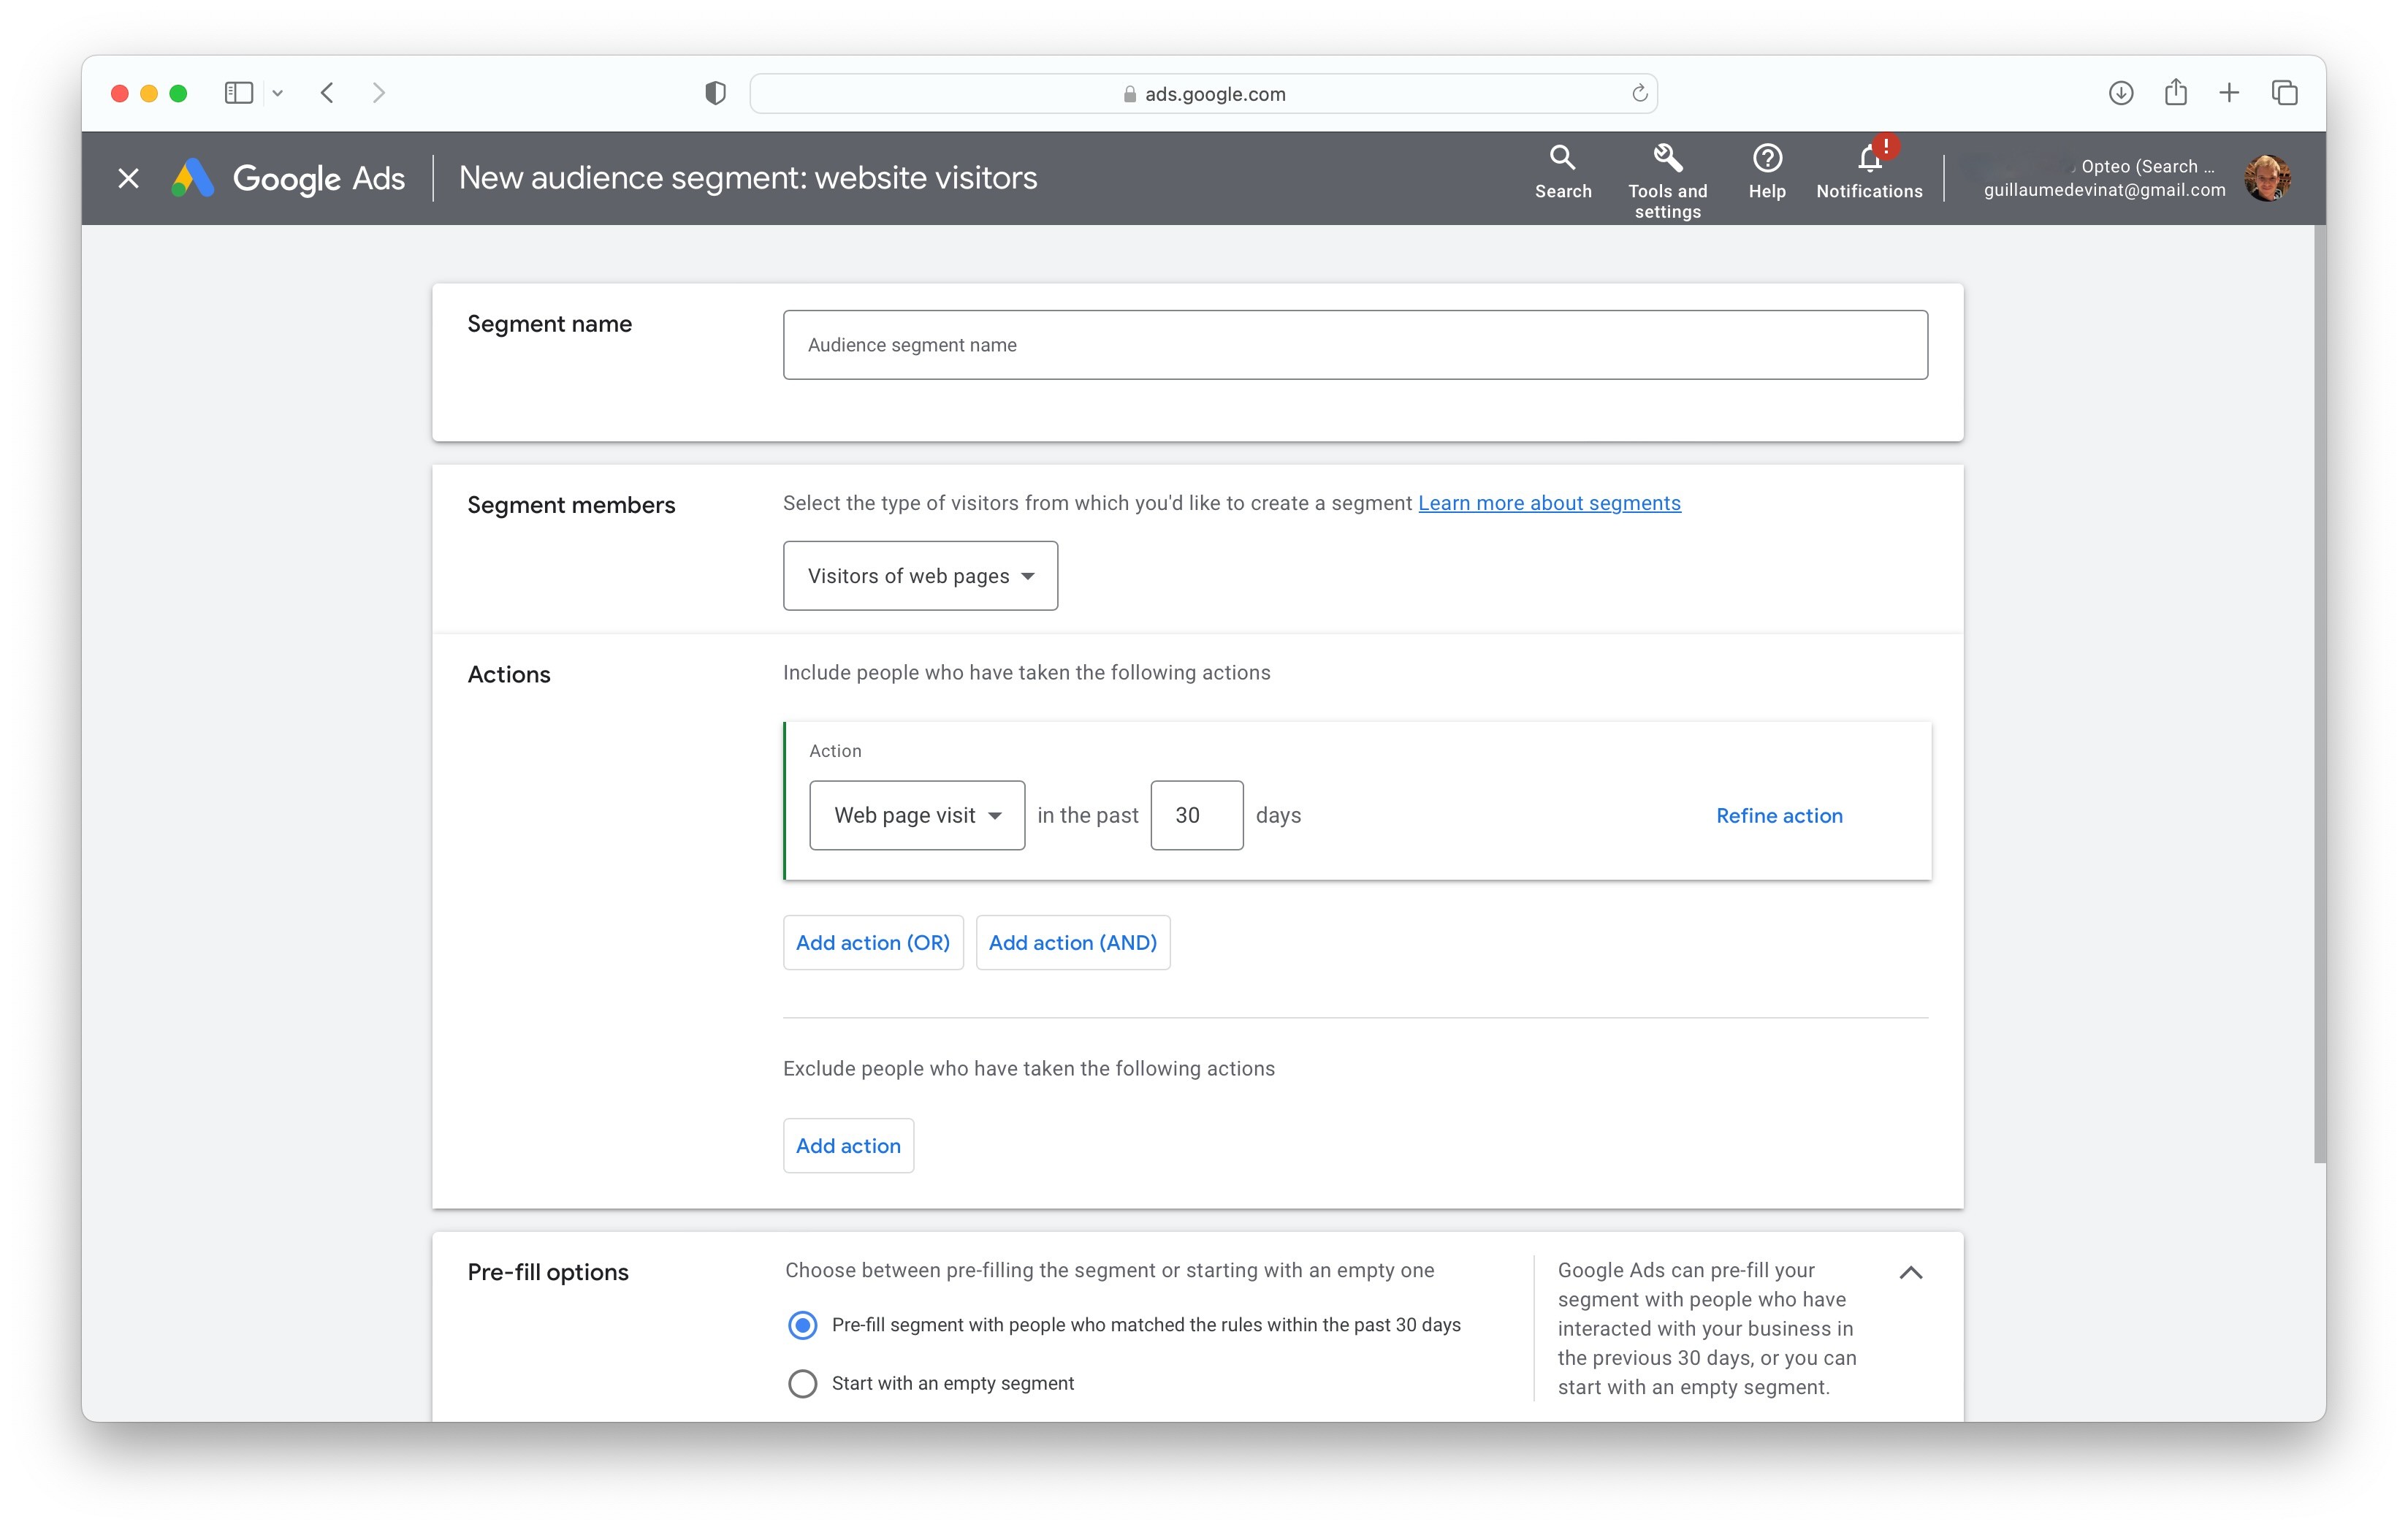Viewport: 2408px width, 1530px height.
Task: Select Start with an empty segment
Action: coord(802,1383)
